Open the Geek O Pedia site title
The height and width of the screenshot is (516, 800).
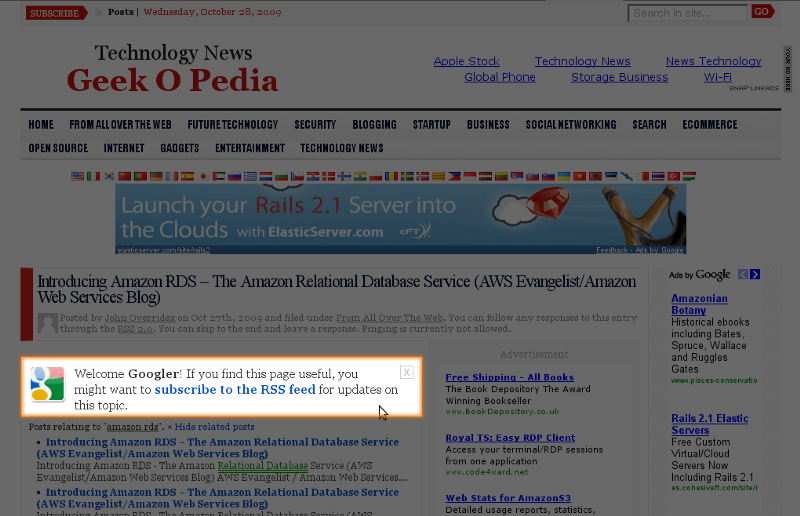172,79
